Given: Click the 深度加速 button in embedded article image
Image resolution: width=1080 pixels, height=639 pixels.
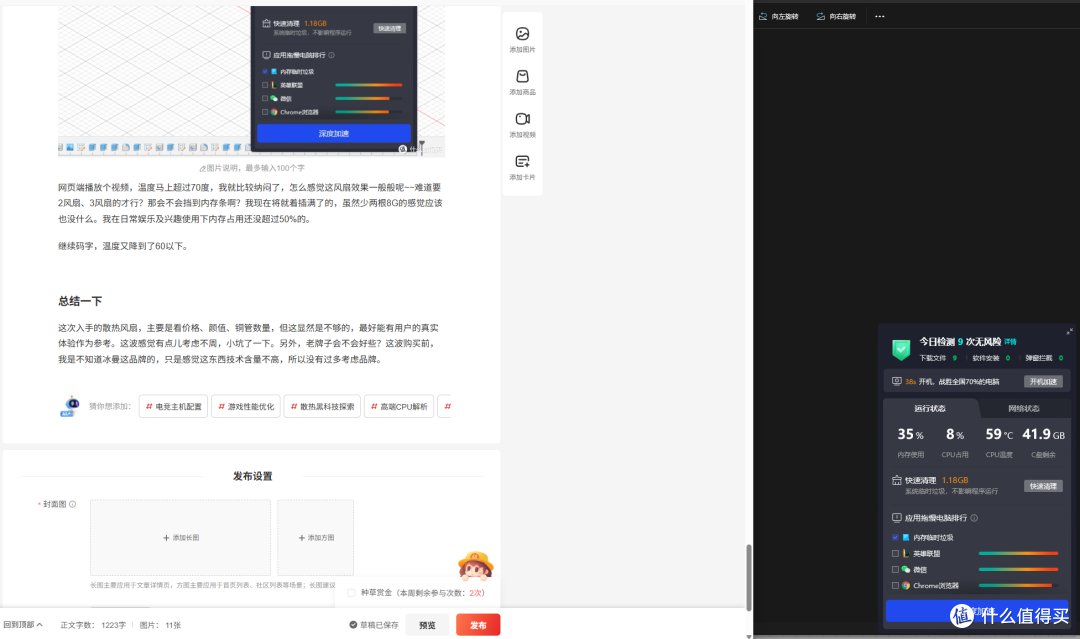Looking at the screenshot, I should [x=334, y=134].
